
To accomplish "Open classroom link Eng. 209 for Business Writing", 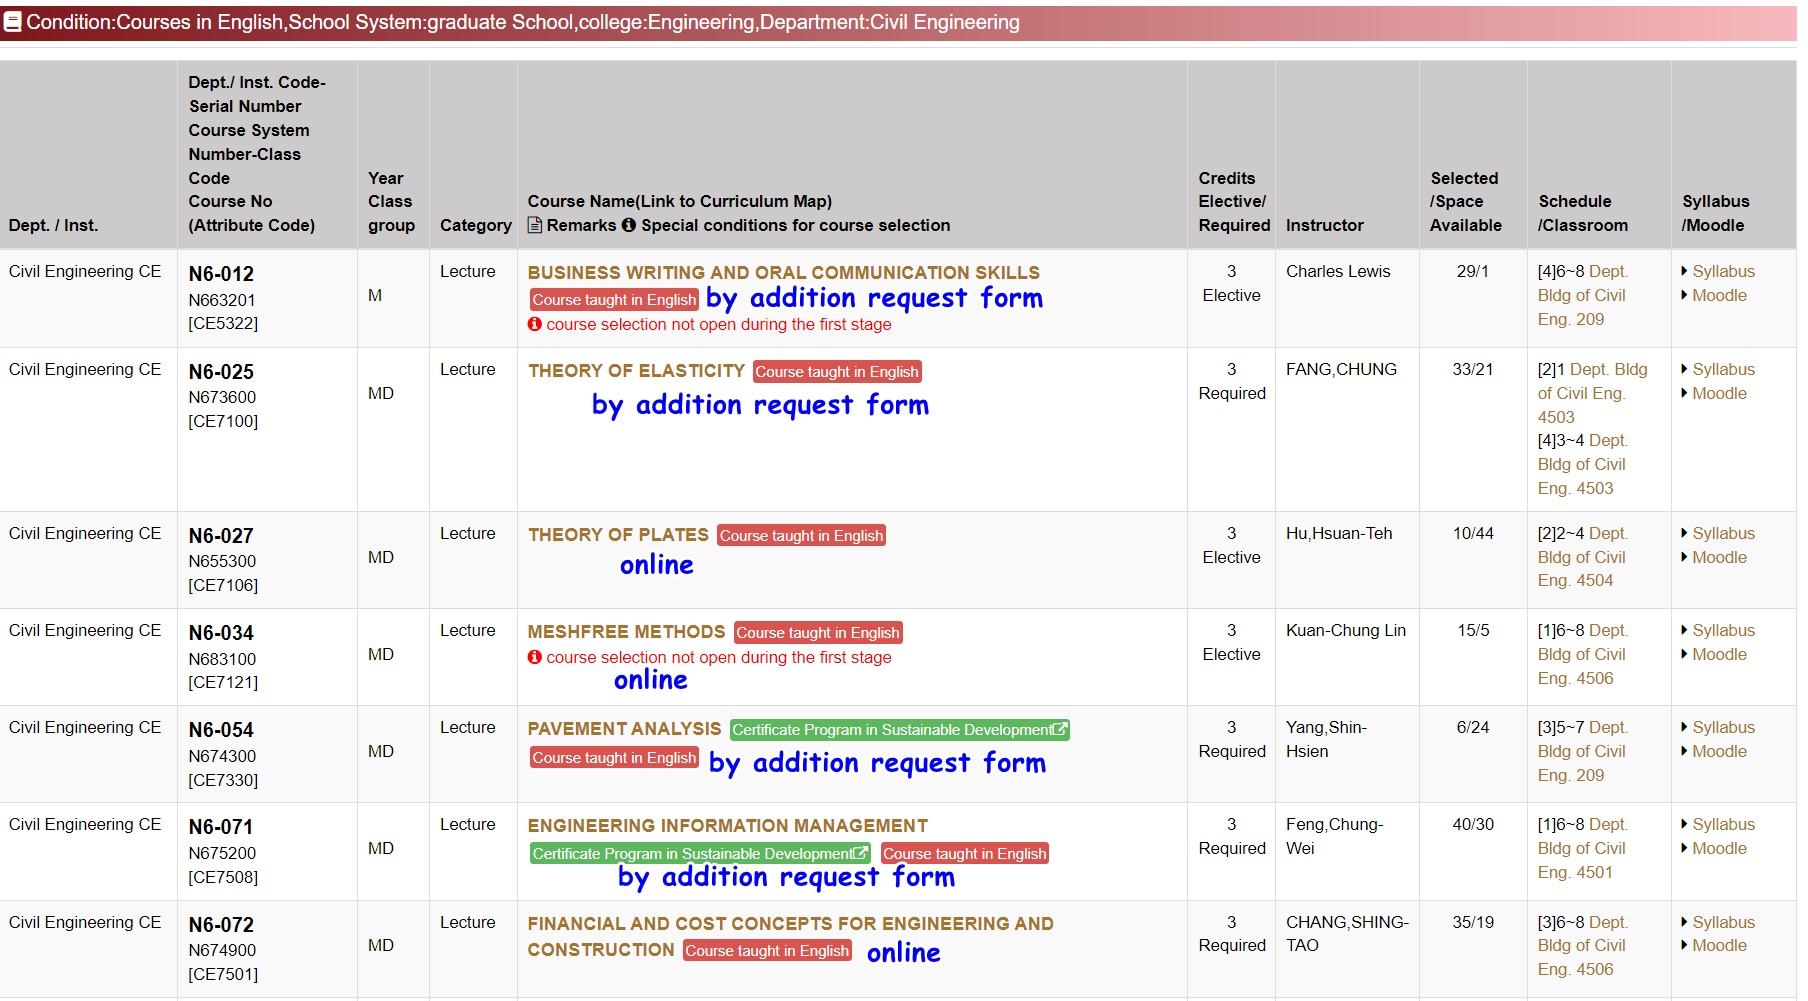I will coord(1582,295).
